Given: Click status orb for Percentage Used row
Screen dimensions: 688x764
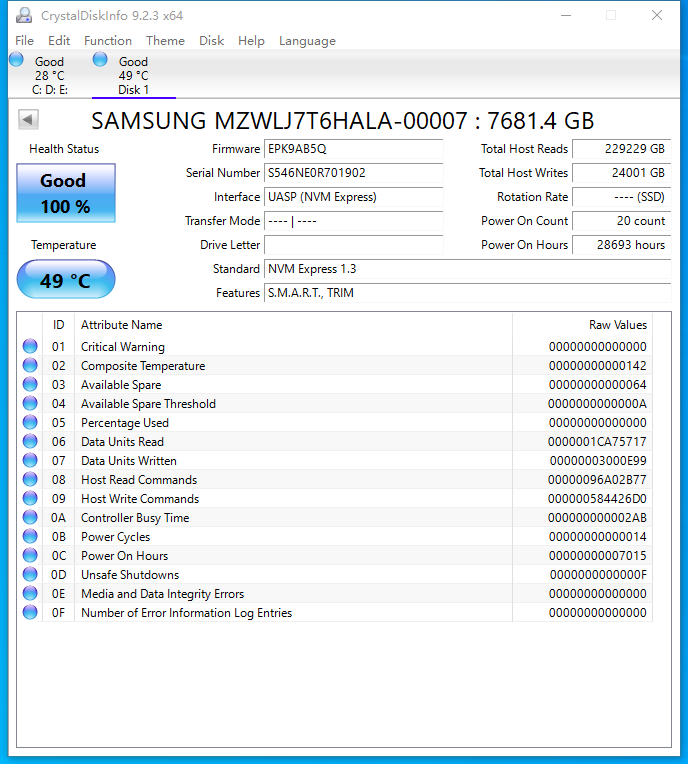Looking at the screenshot, I should click(x=30, y=422).
